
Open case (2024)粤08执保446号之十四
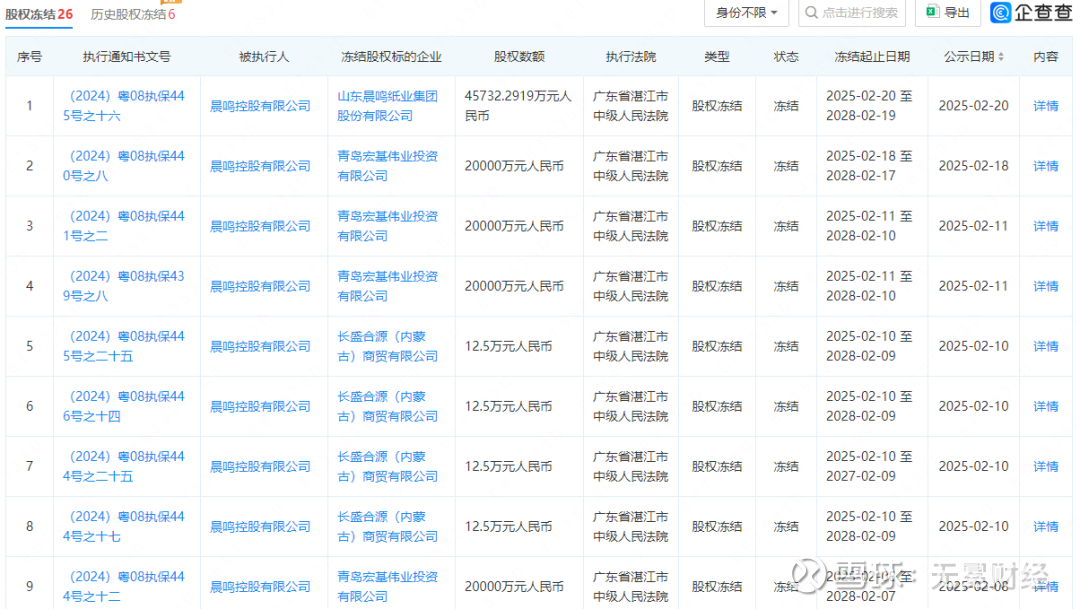(x=124, y=406)
